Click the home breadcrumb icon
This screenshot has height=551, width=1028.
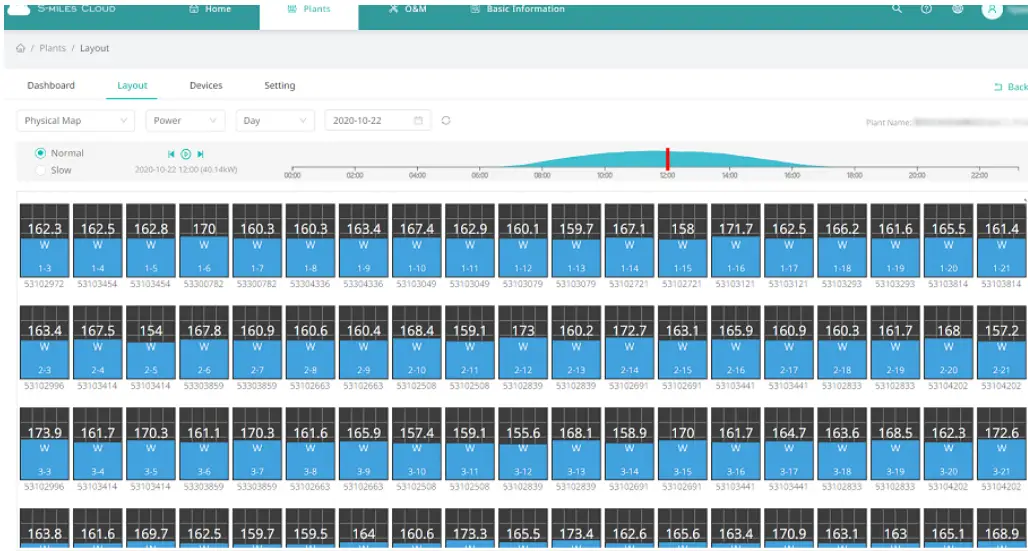21,48
